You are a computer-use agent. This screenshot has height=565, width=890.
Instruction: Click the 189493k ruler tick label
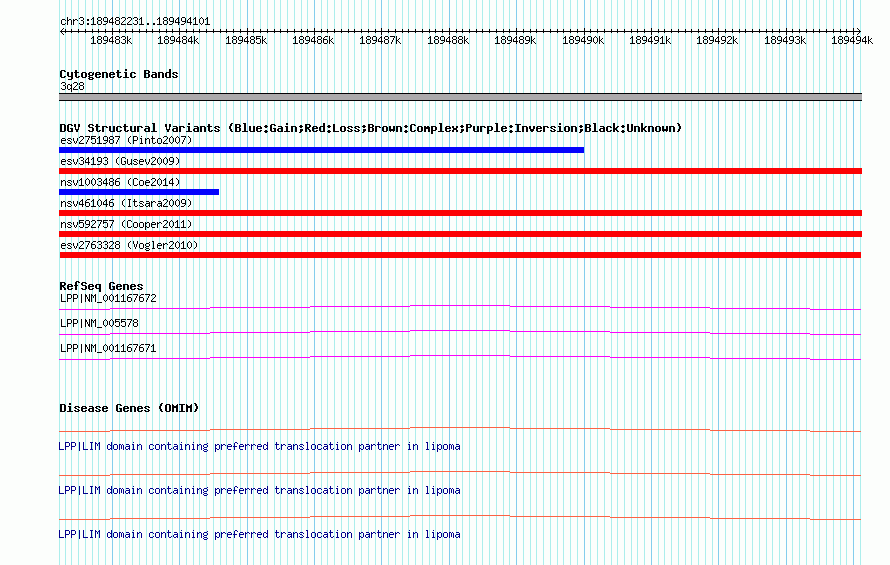785,40
